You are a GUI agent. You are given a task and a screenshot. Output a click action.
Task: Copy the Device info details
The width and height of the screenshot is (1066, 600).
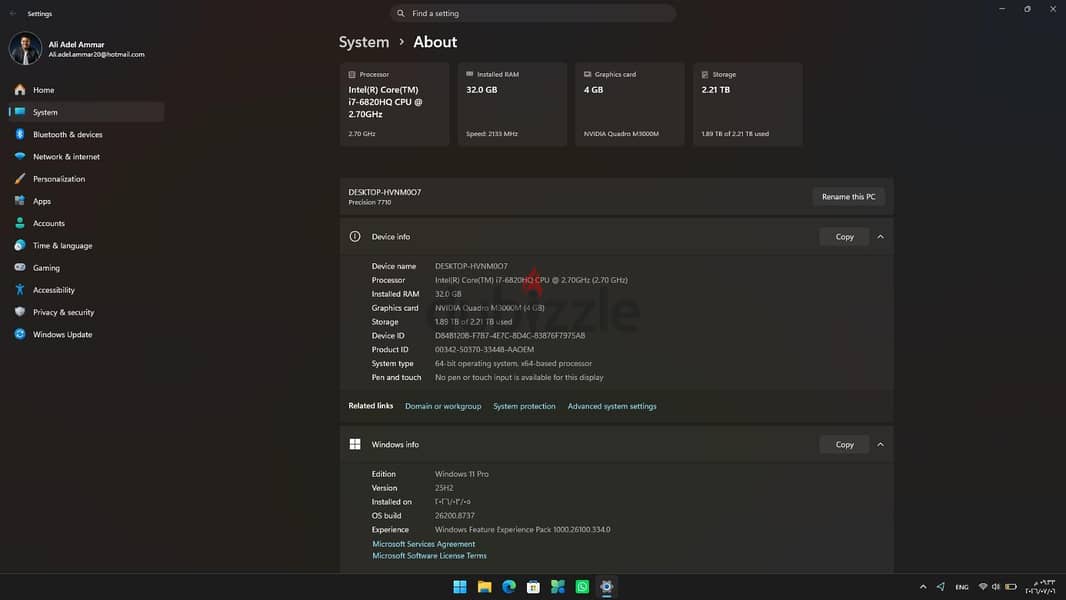coord(844,236)
